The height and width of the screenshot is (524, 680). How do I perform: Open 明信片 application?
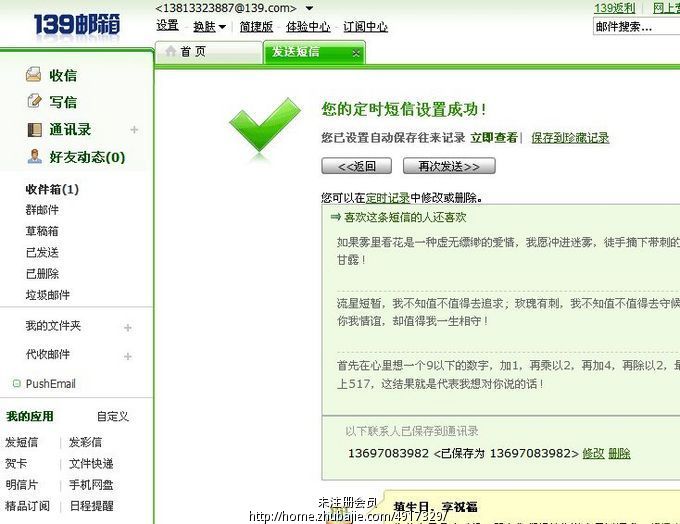[22, 485]
